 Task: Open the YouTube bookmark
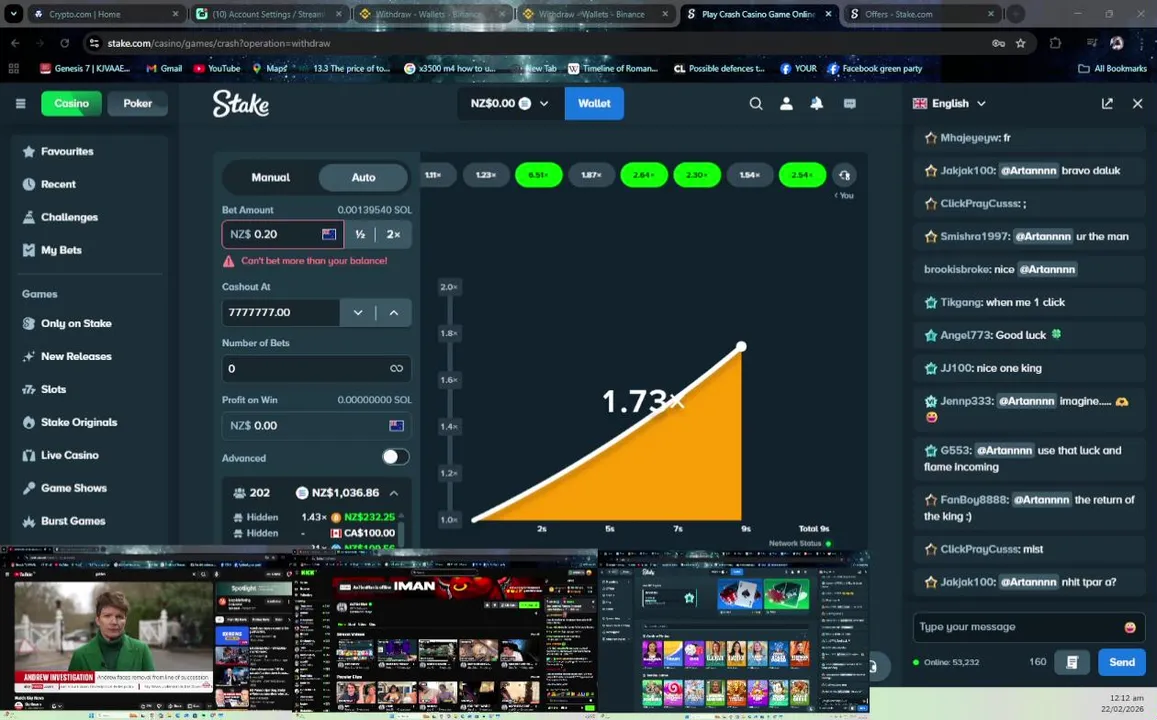(217, 69)
